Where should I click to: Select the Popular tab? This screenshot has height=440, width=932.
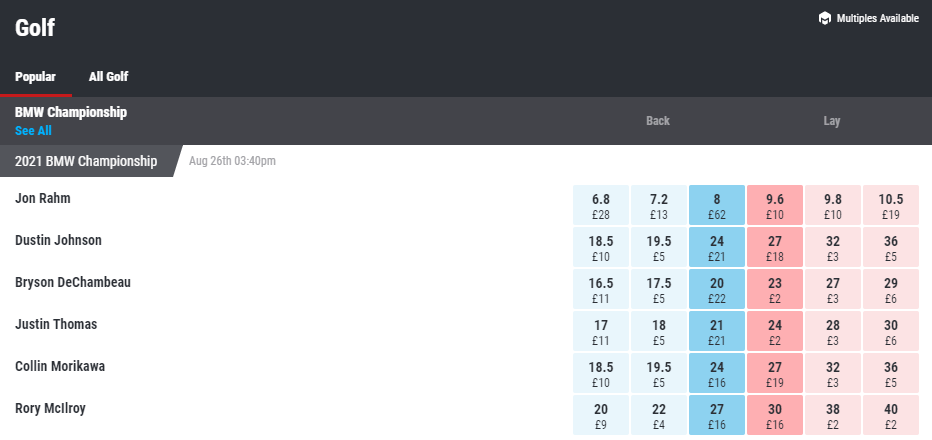(x=36, y=77)
